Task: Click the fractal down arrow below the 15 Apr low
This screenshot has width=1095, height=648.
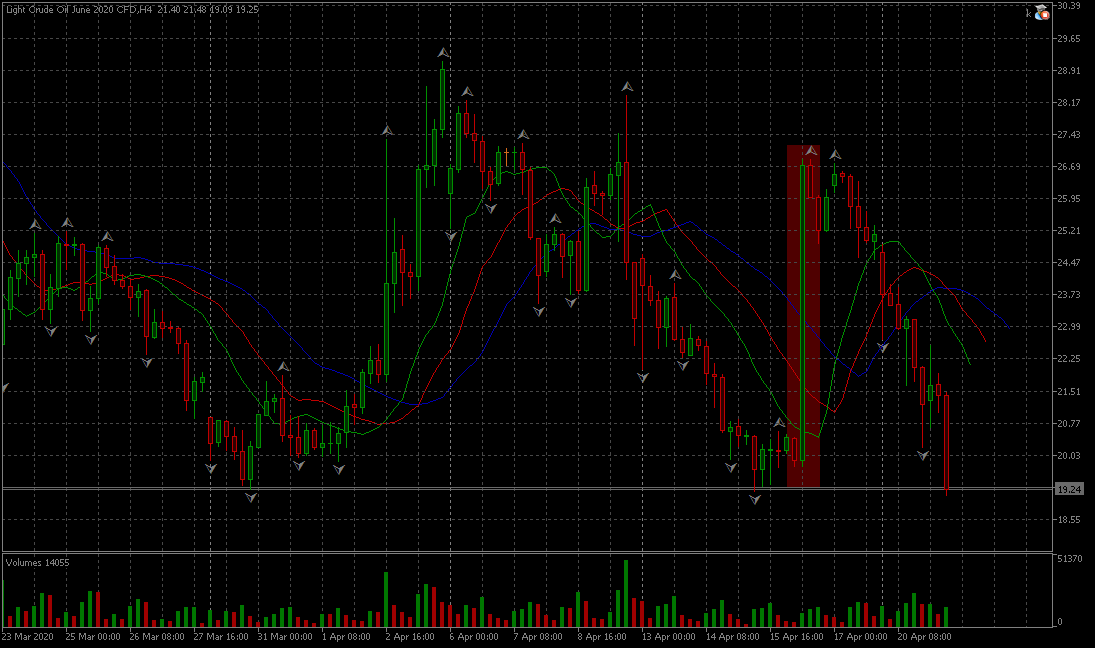Action: pos(757,498)
